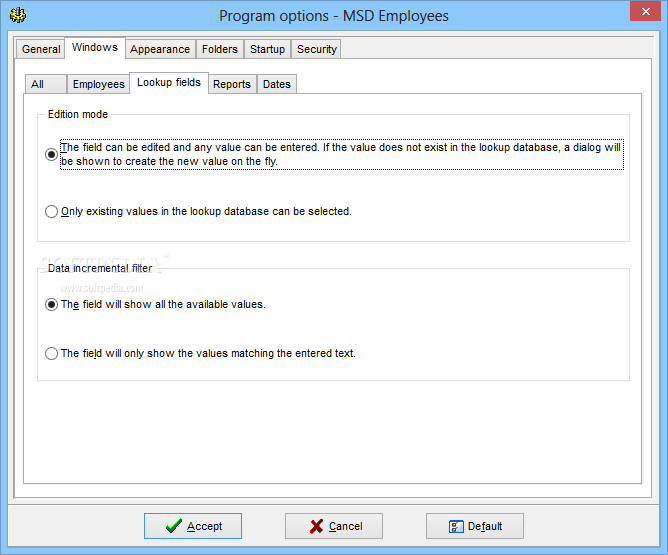
Task: Select the Lookup fields sub-tab
Action: pyautogui.click(x=169, y=82)
